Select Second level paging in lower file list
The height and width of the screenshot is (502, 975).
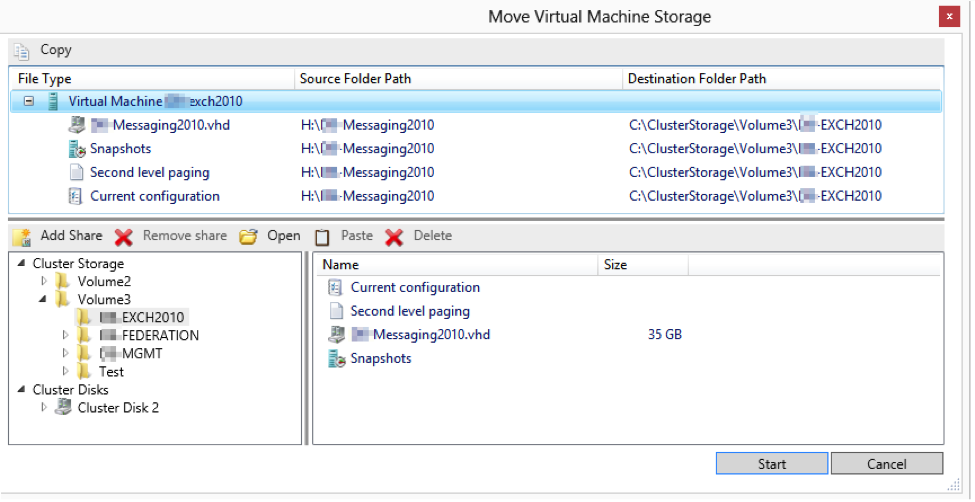point(410,311)
